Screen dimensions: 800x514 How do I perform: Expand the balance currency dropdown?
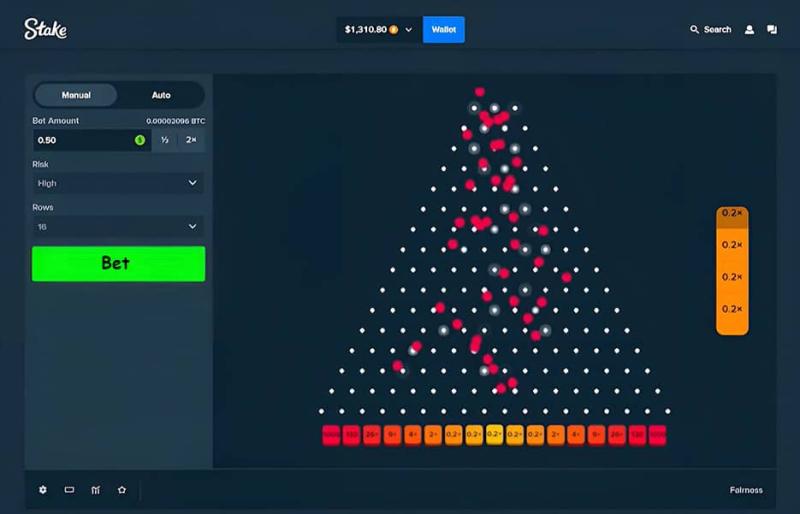click(x=408, y=30)
